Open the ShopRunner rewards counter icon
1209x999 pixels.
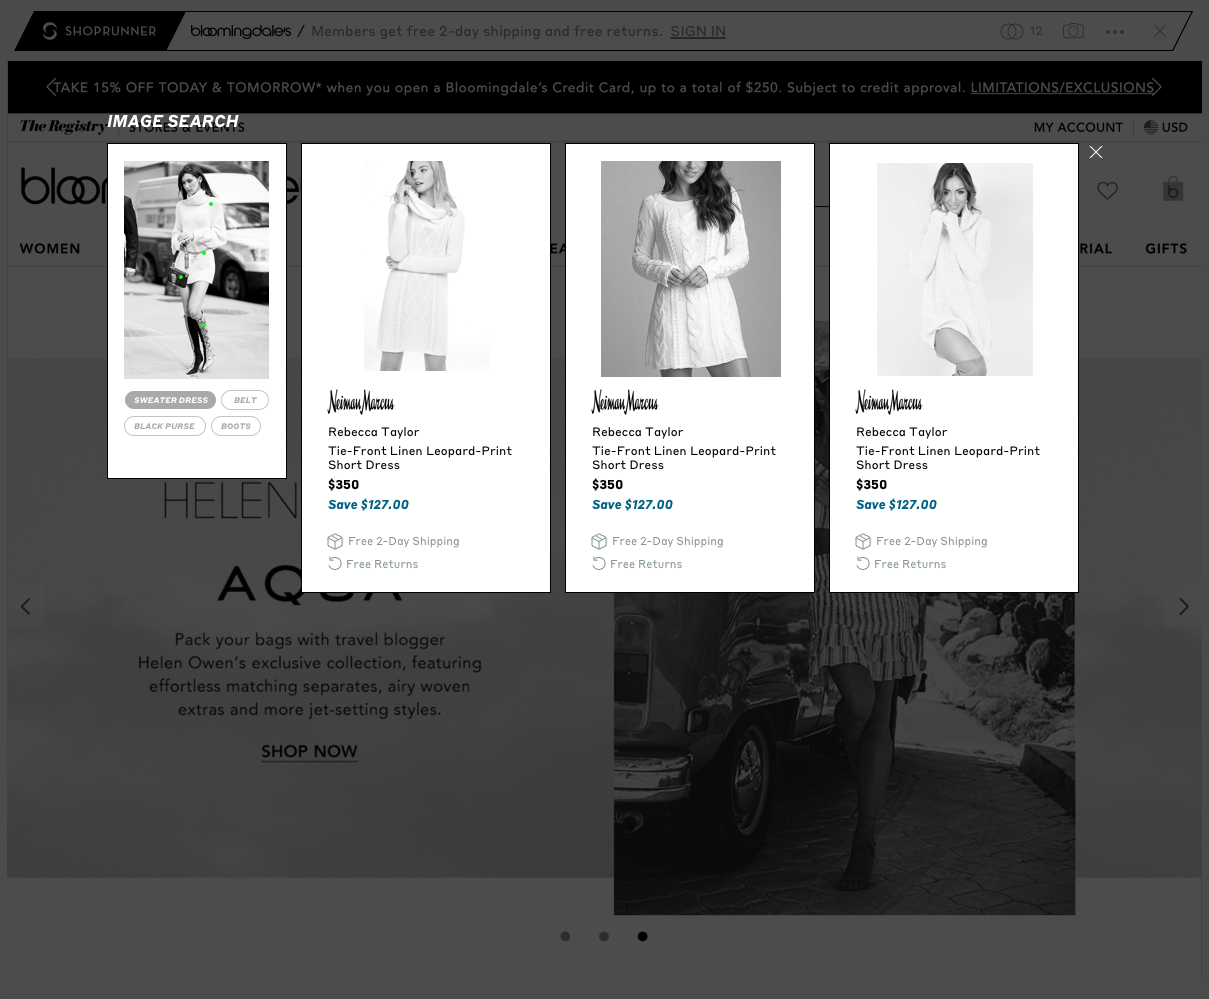pyautogui.click(x=1012, y=32)
